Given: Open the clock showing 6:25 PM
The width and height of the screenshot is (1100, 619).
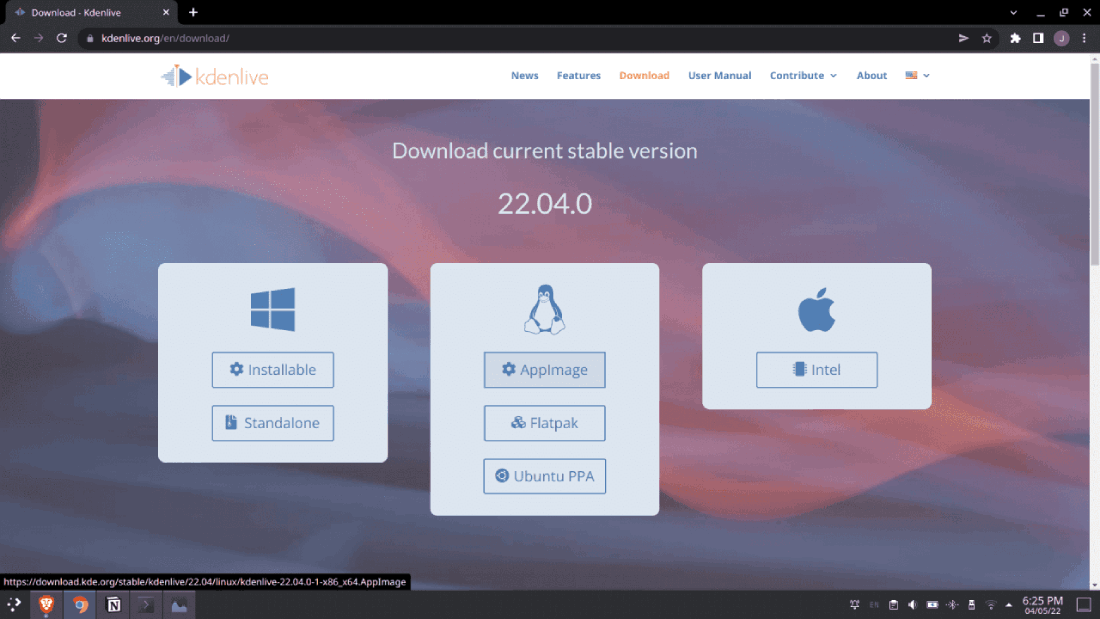Looking at the screenshot, I should point(1042,605).
